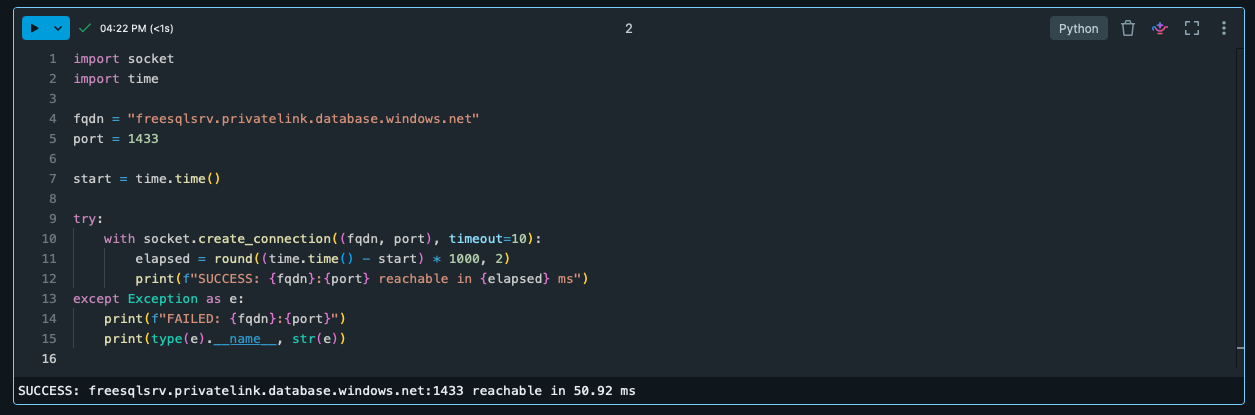Click the "start = time.time()" line
1255x415 pixels.
pos(146,179)
